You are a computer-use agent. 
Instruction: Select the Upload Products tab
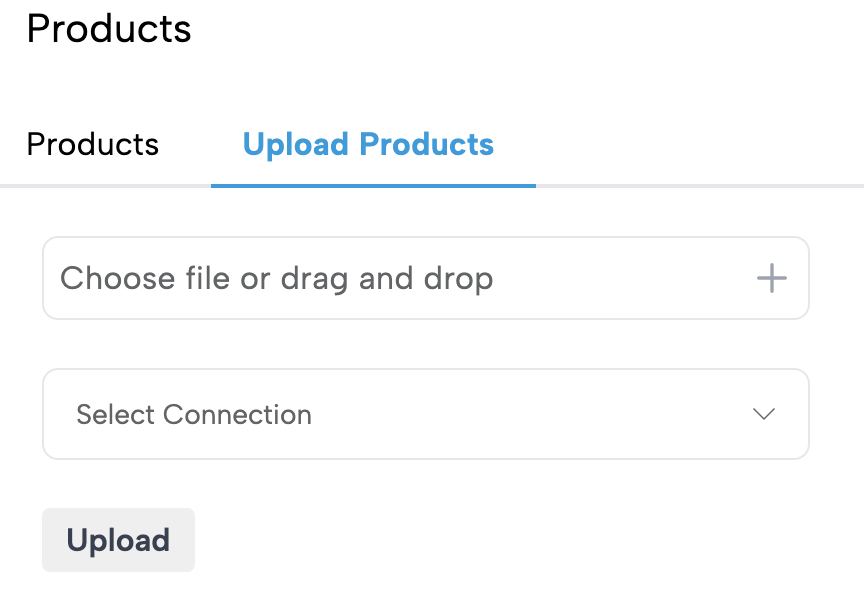(x=368, y=144)
